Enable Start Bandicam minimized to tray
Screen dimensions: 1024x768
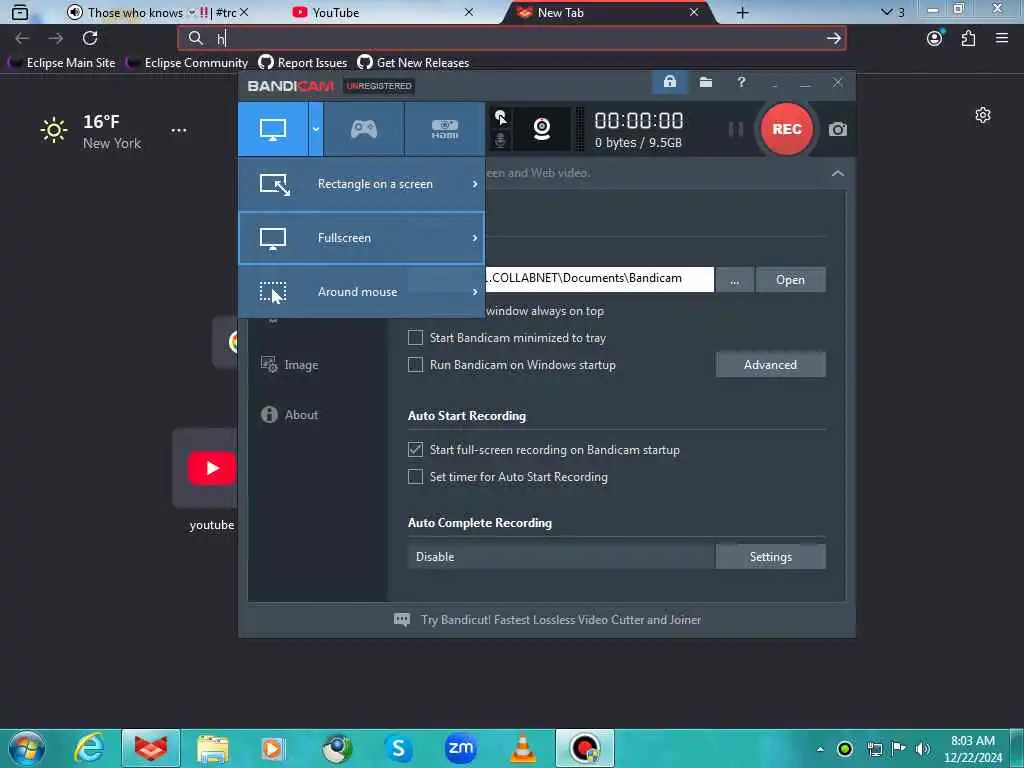click(415, 338)
